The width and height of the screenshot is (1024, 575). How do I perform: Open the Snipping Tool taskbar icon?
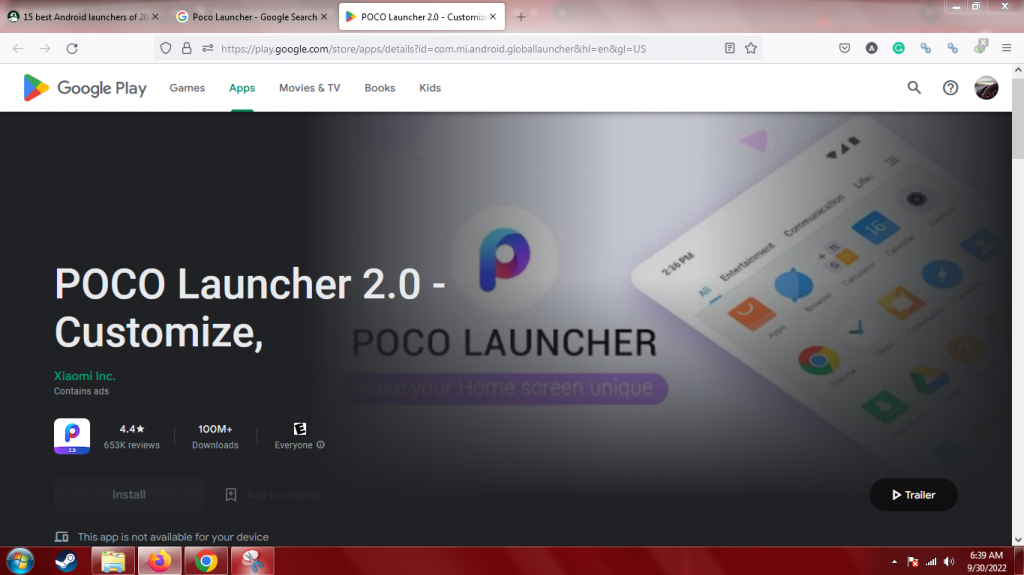252,561
